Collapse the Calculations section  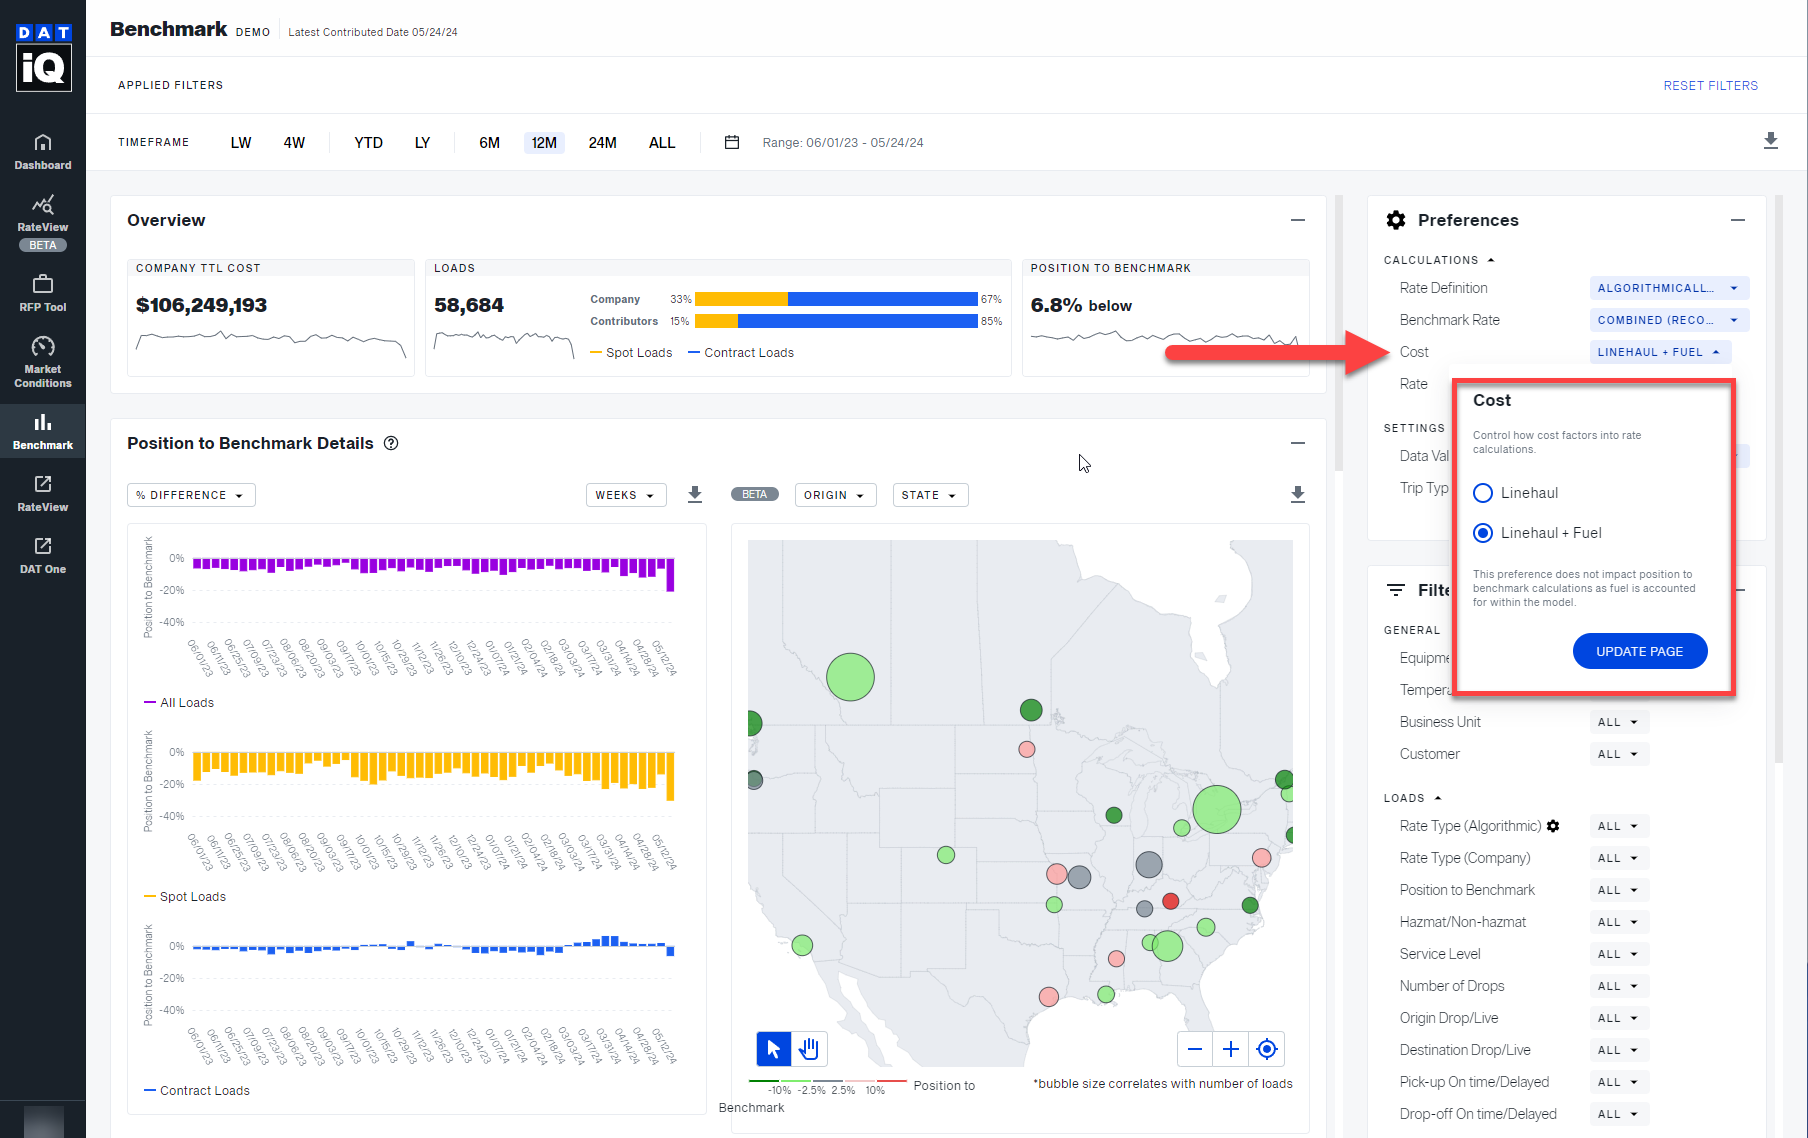pyautogui.click(x=1439, y=260)
